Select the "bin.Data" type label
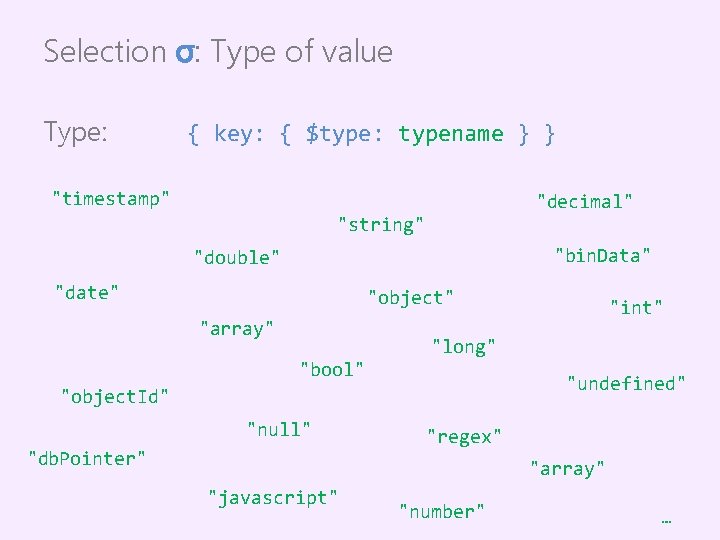This screenshot has height=540, width=720. tap(603, 255)
